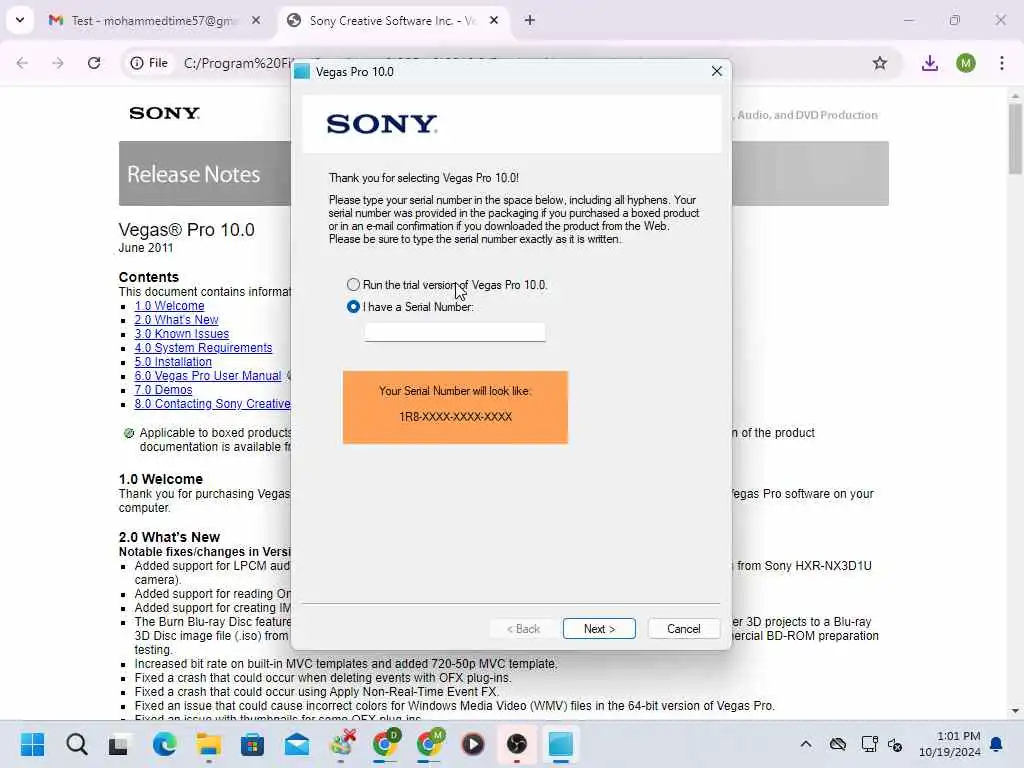
Task: Click the scrollbar down arrow
Action: point(1015,711)
